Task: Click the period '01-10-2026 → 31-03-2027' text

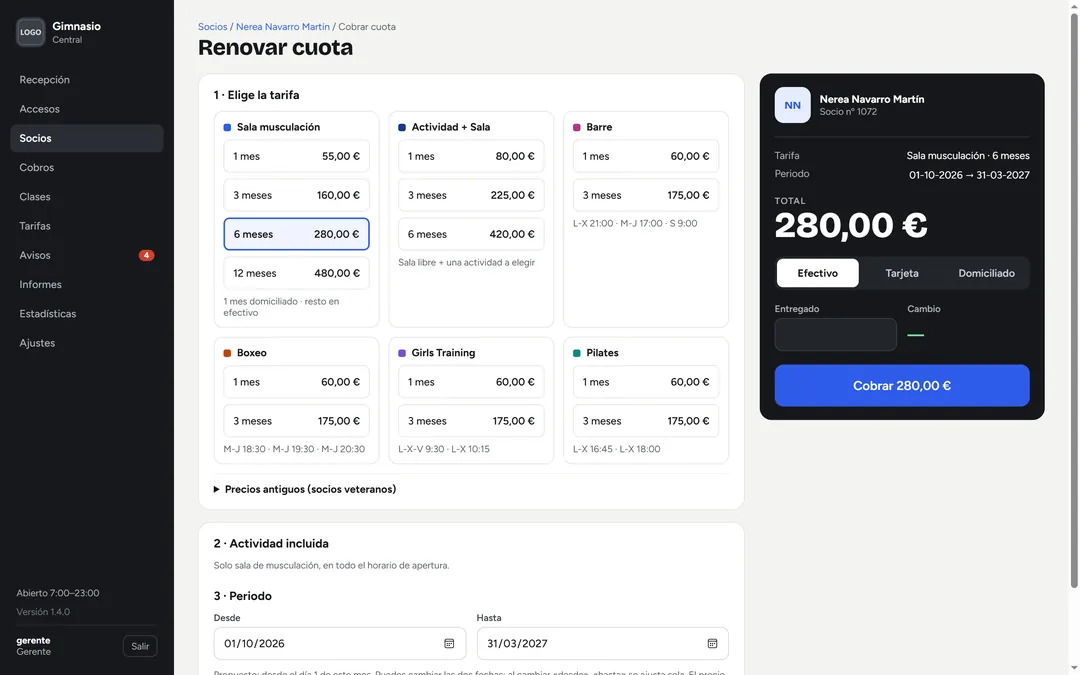Action: [x=969, y=175]
